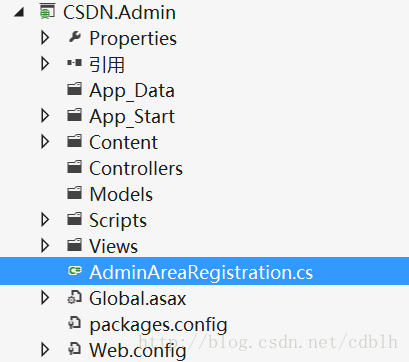409x362 pixels.
Task: Click the C# file icon of AdminAreaRegistration.cs
Action: point(75,271)
